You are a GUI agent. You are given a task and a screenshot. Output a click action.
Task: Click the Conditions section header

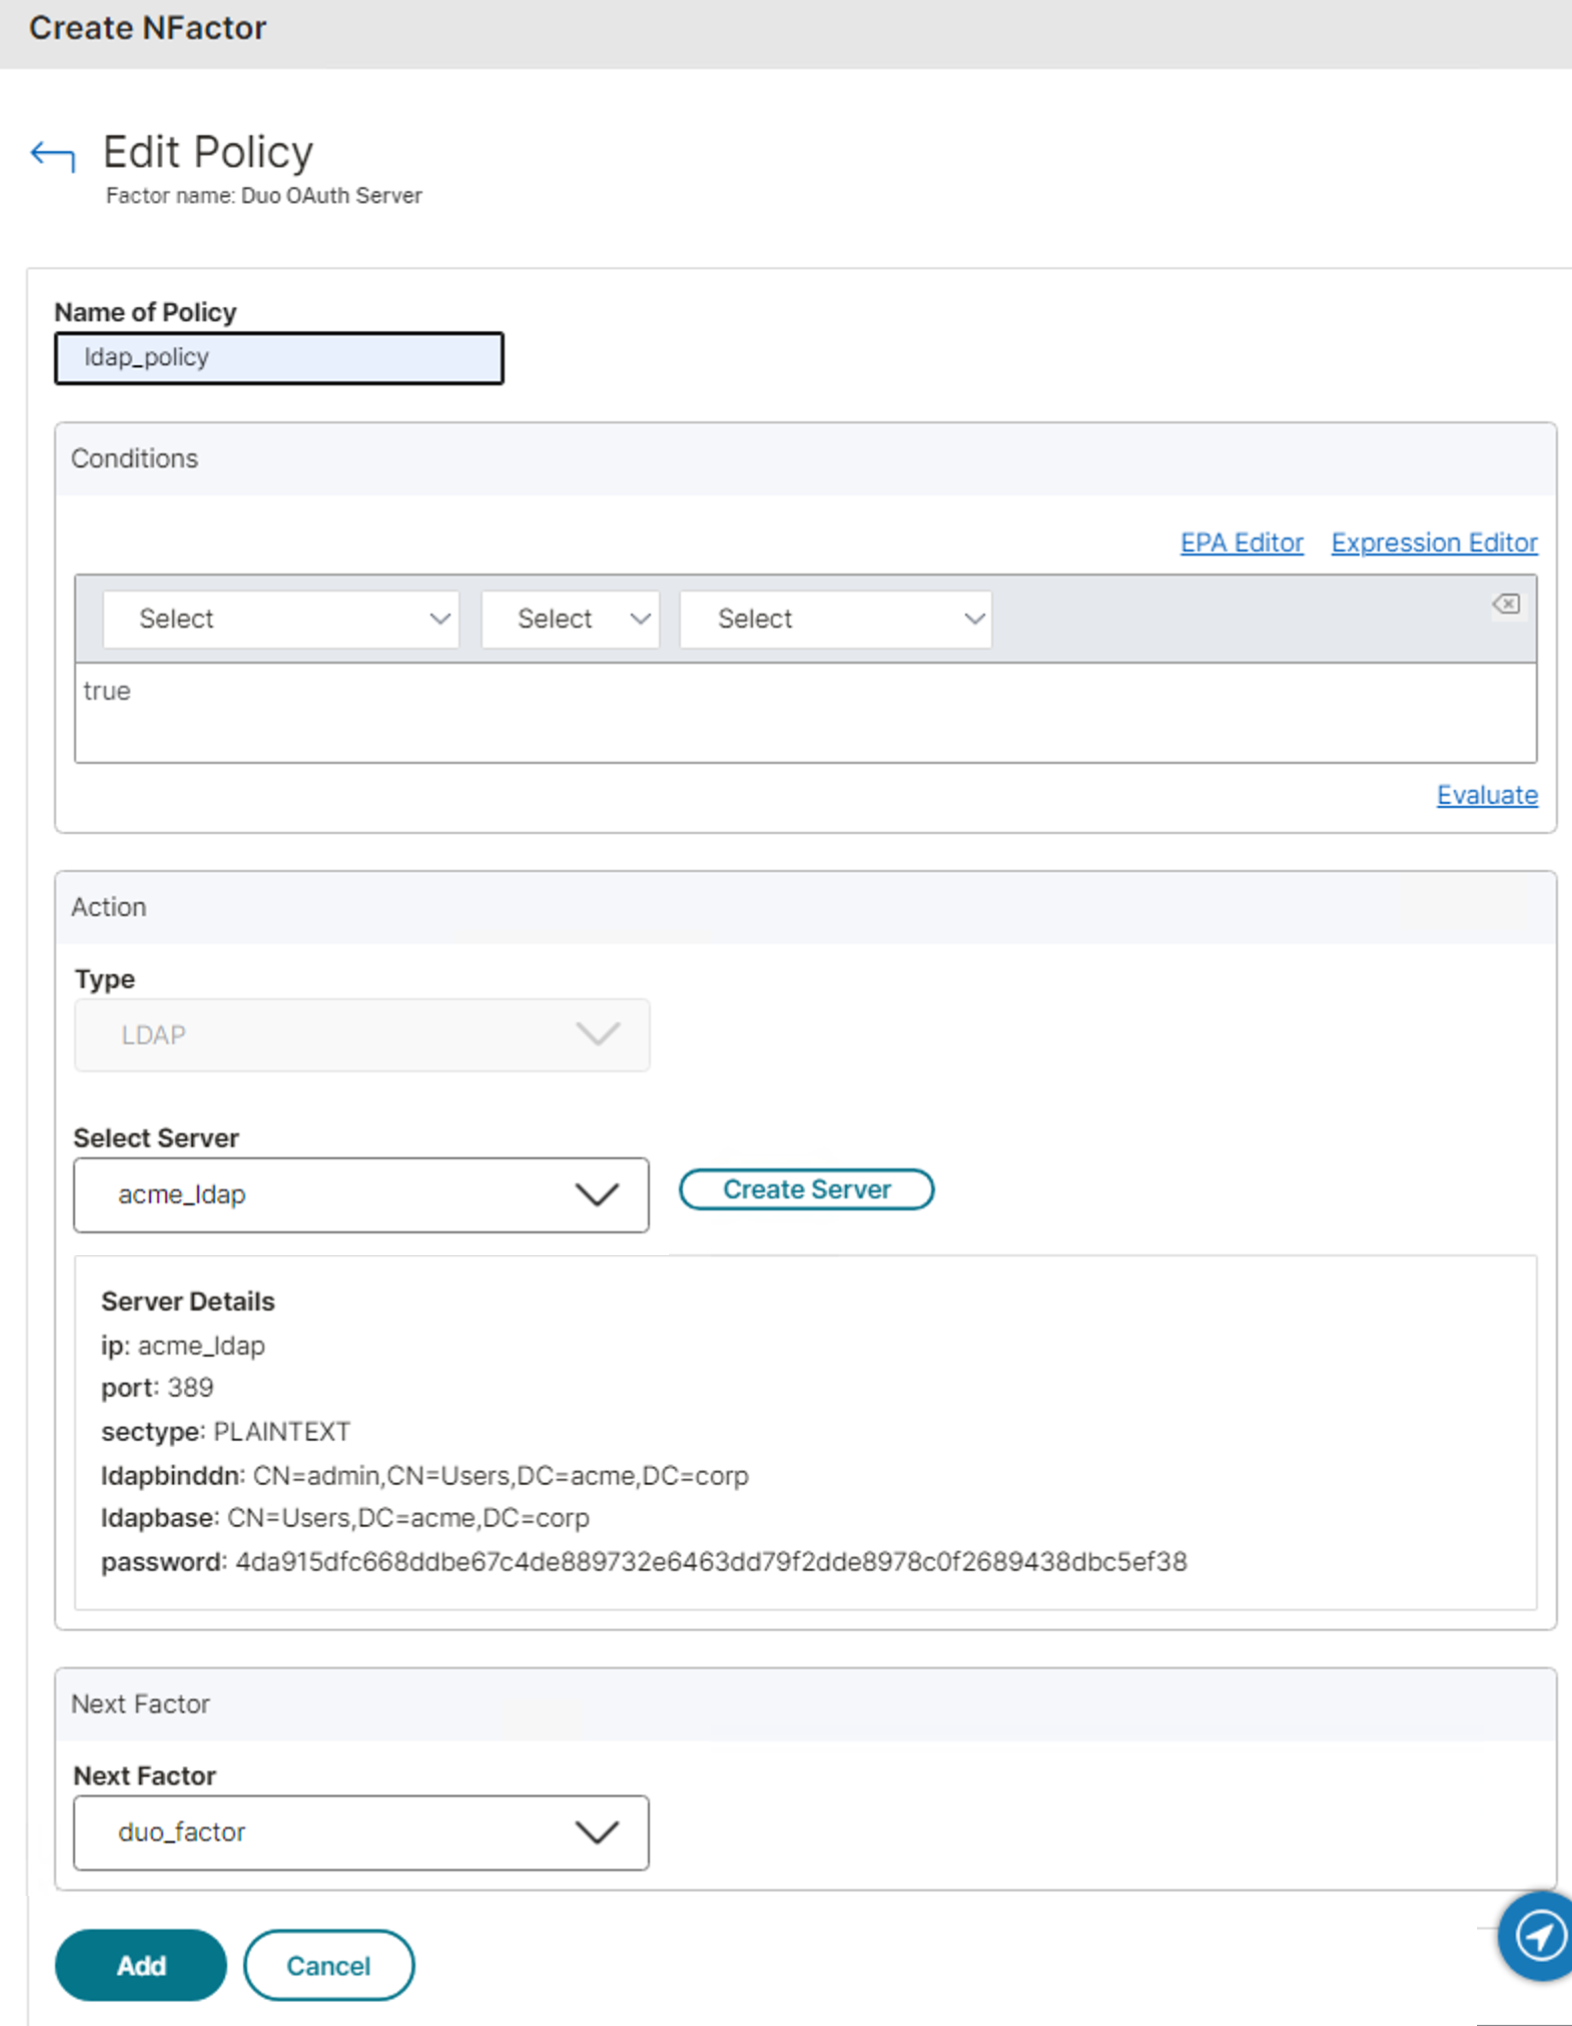tap(135, 459)
